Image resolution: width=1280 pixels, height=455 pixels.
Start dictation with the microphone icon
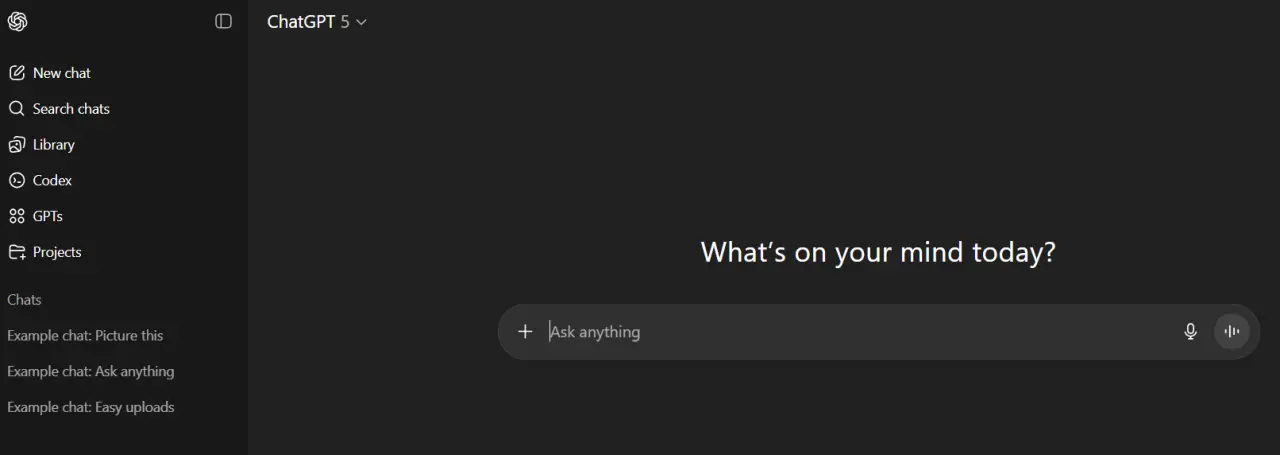(1190, 332)
